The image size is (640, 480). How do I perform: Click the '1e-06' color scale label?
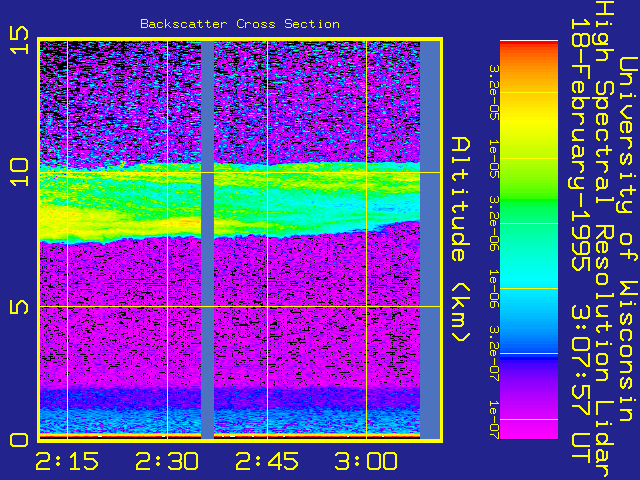[494, 289]
